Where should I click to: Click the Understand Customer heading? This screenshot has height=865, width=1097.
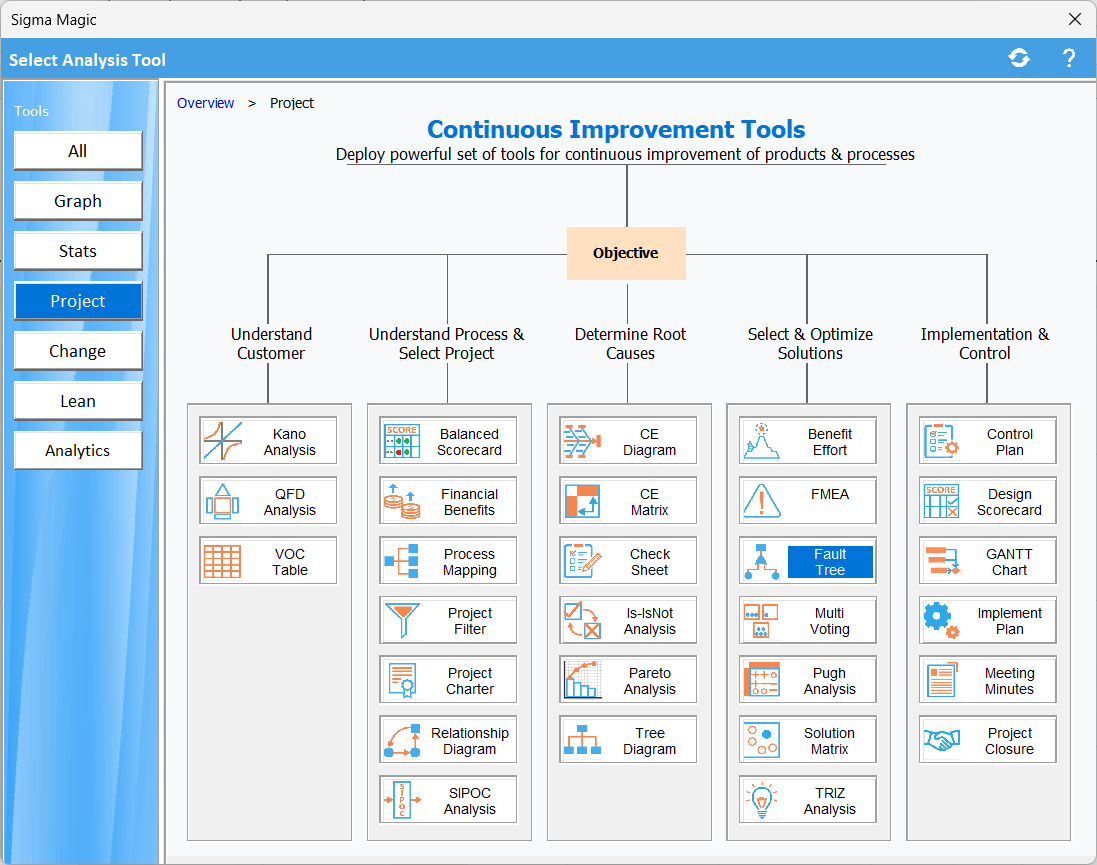(x=271, y=344)
